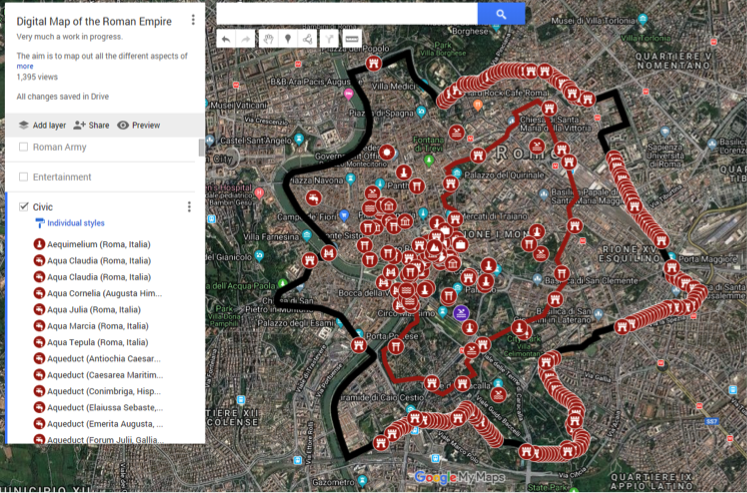747x493 pixels.
Task: Select the hand pan tool
Action: tap(268, 39)
